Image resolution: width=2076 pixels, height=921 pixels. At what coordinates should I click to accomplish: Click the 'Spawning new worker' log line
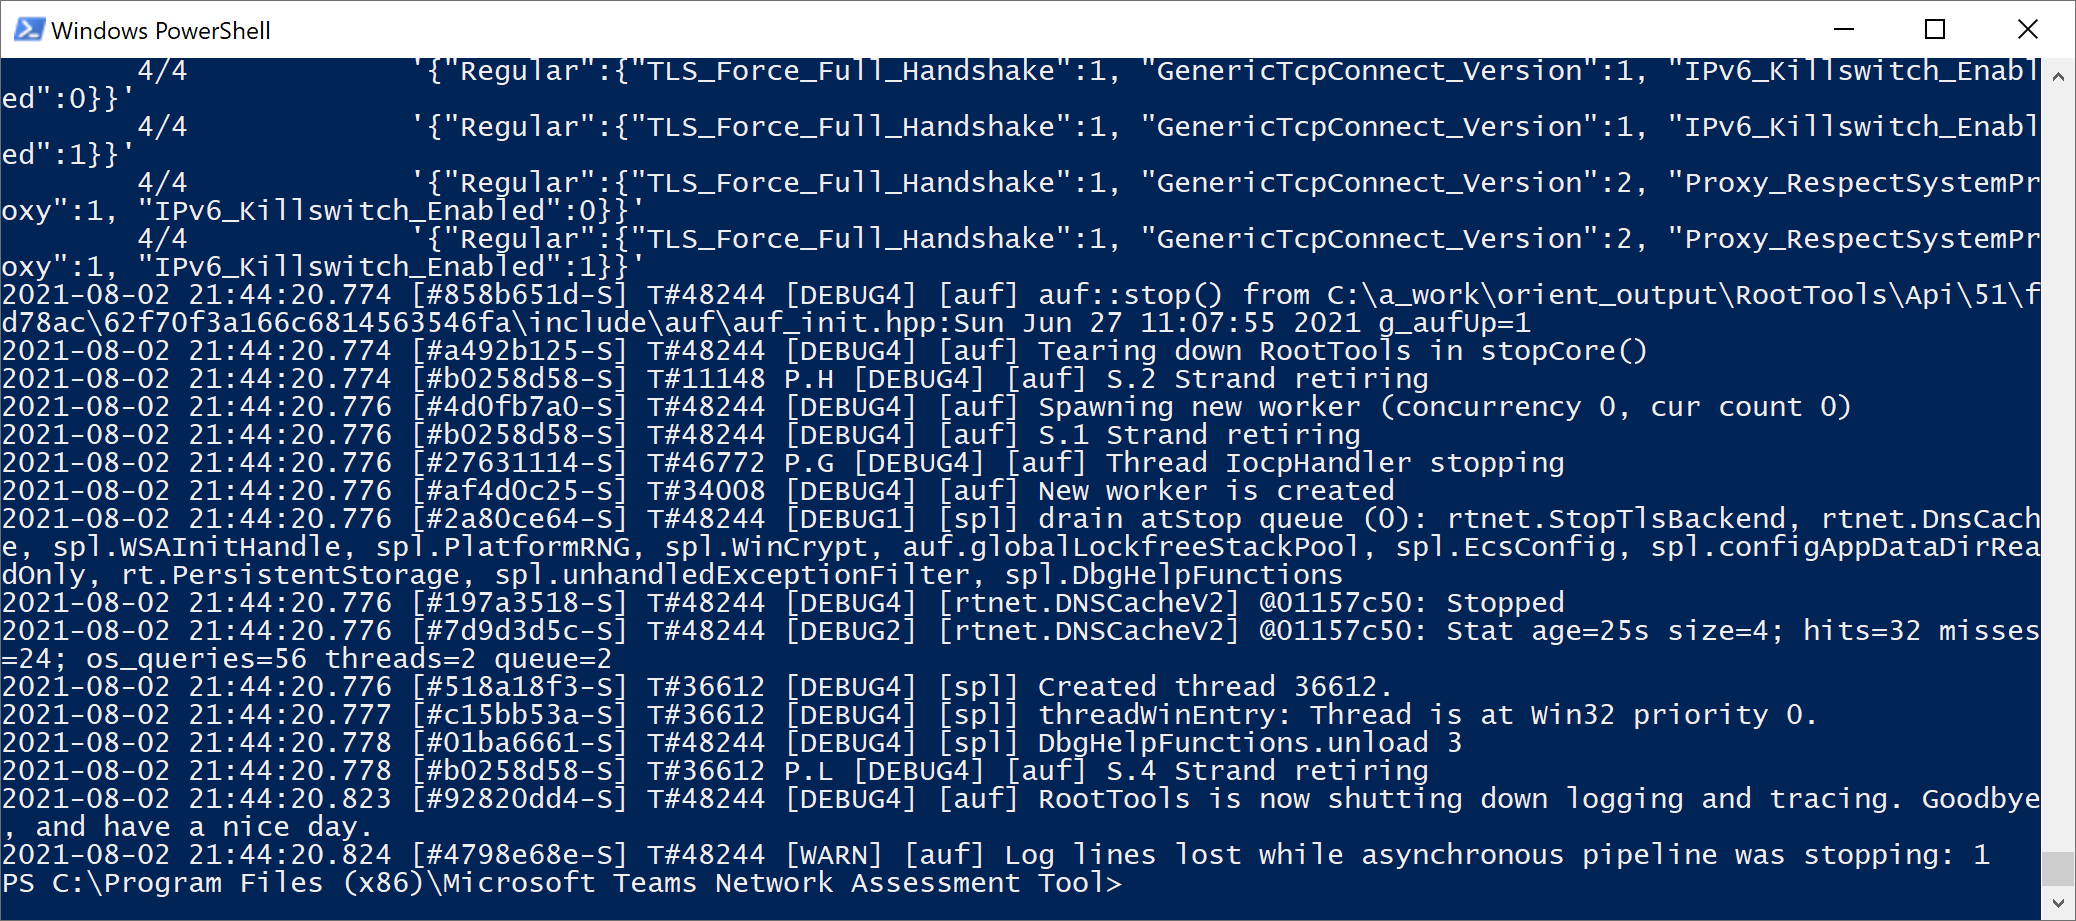tap(926, 407)
